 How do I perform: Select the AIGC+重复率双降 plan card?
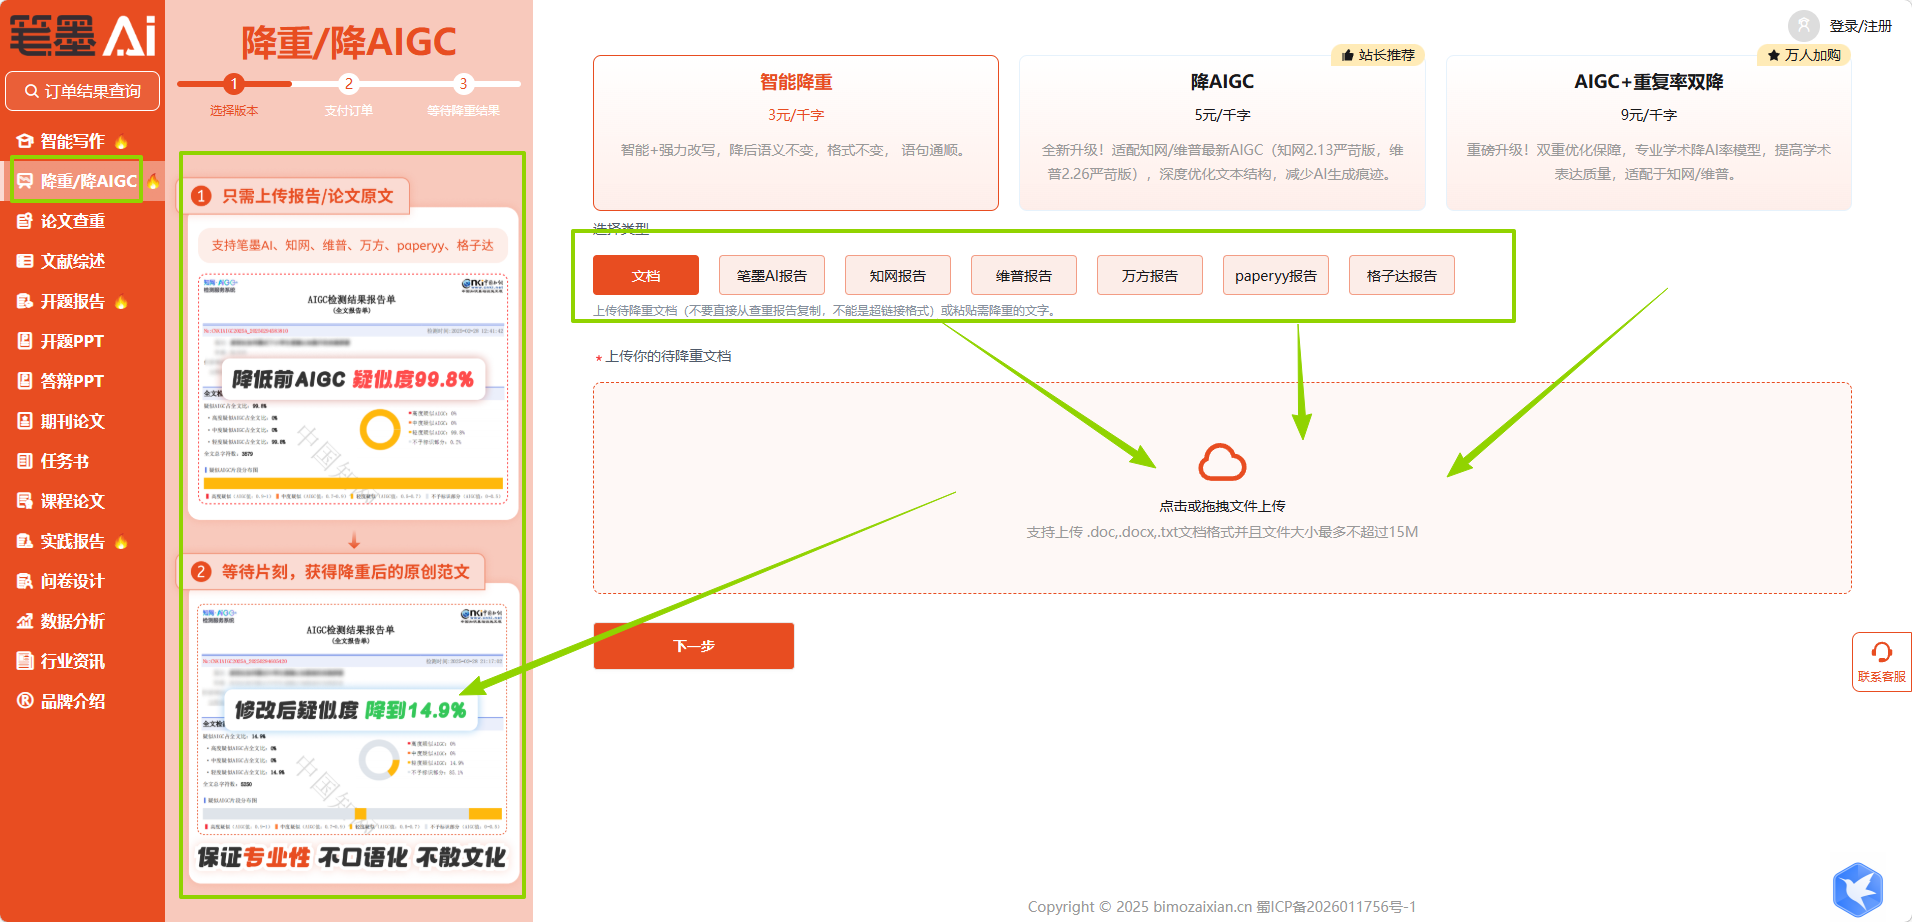click(1648, 133)
